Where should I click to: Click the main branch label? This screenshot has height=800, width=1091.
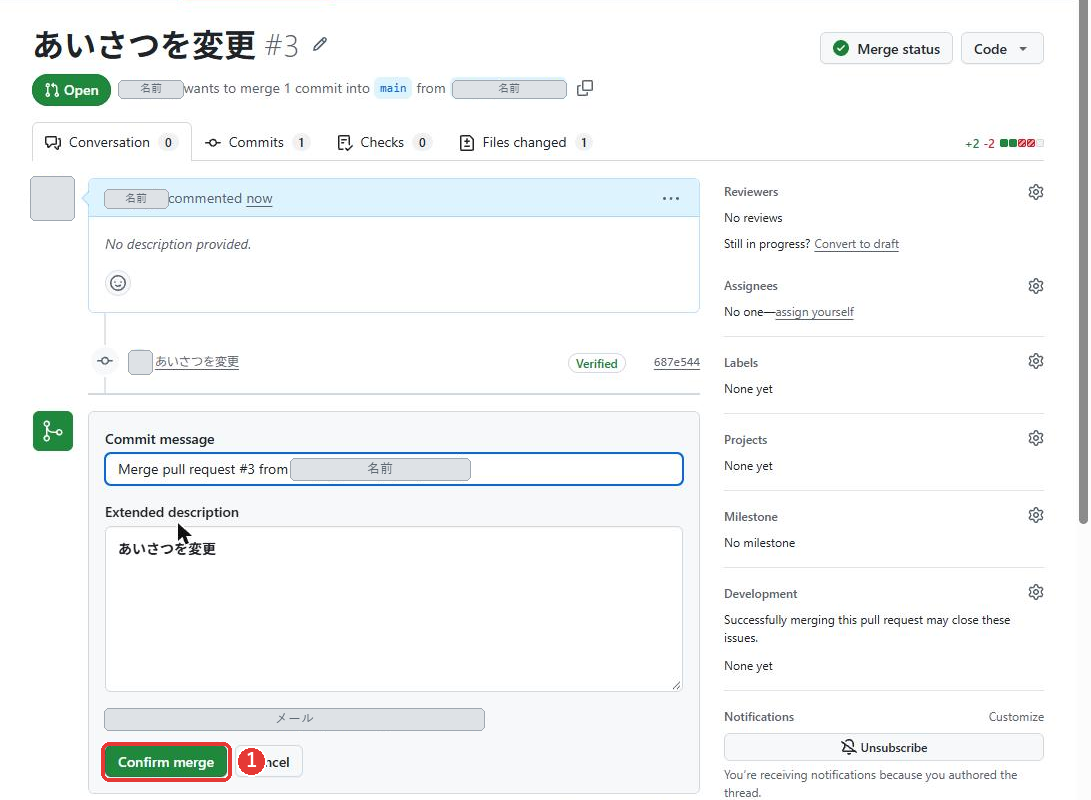point(393,88)
